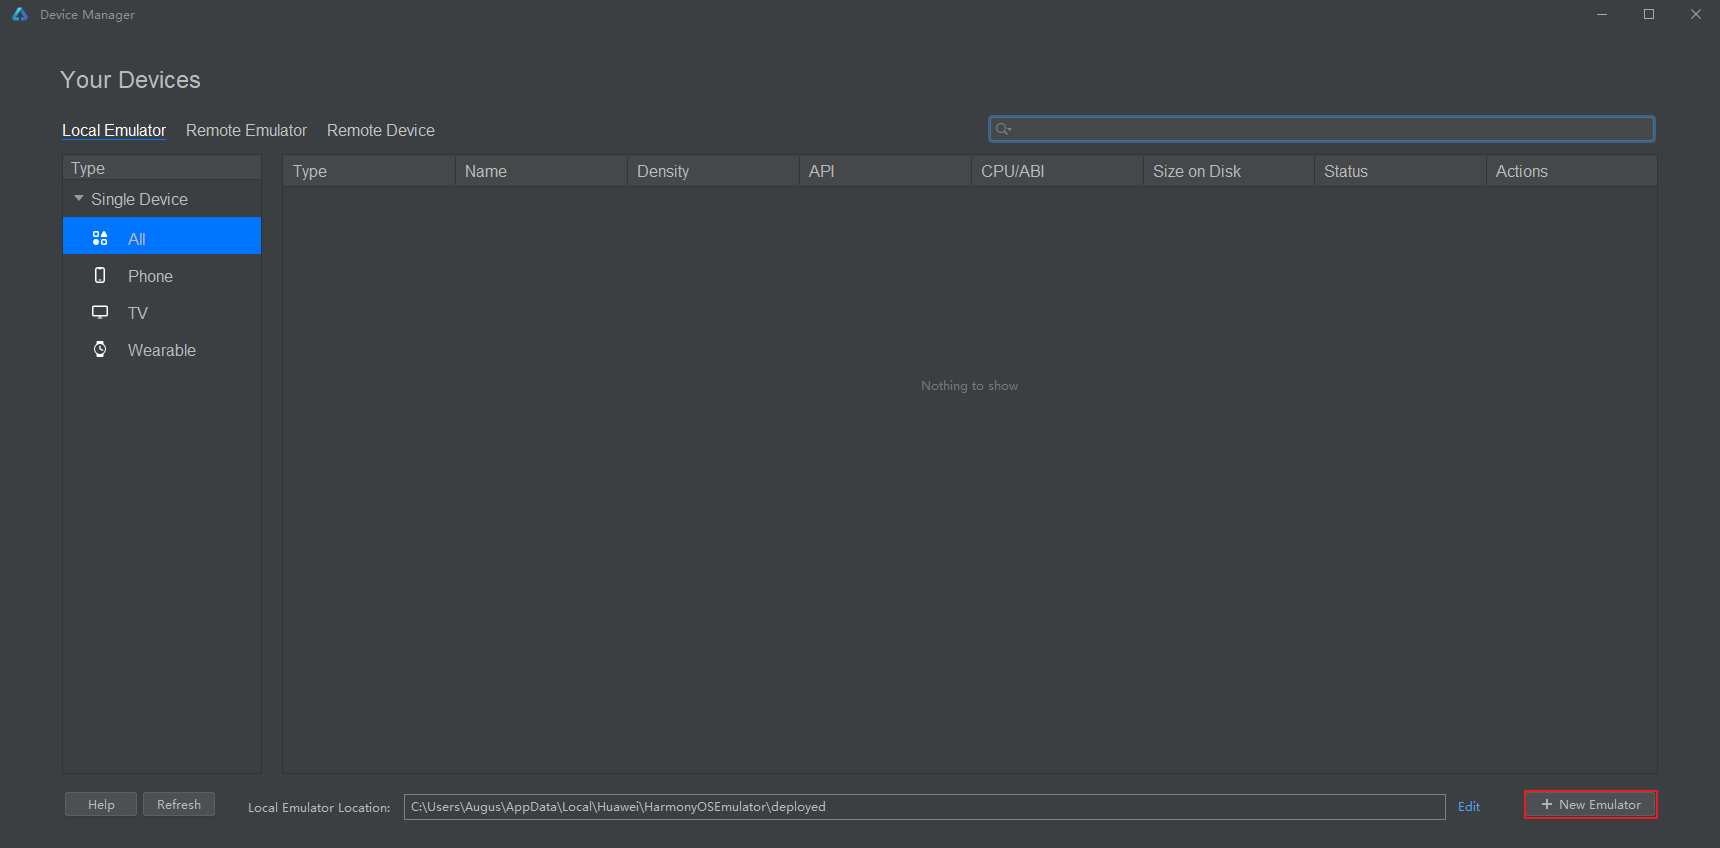Viewport: 1720px width, 848px height.
Task: Click the API column header
Action: [x=885, y=171]
